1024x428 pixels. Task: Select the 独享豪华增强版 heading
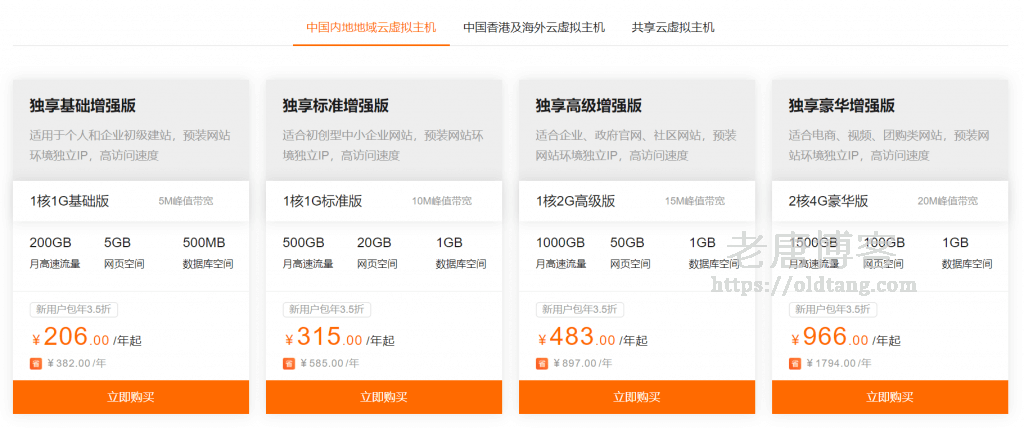842,106
